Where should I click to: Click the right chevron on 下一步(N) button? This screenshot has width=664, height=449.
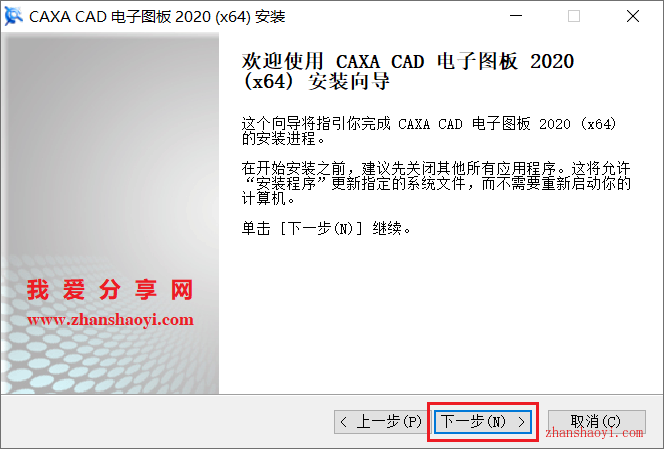(x=521, y=422)
